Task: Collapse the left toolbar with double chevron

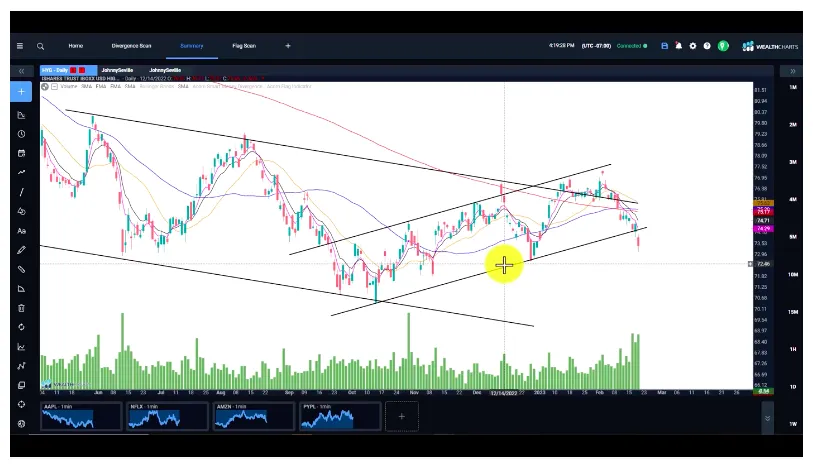Action: coord(22,72)
